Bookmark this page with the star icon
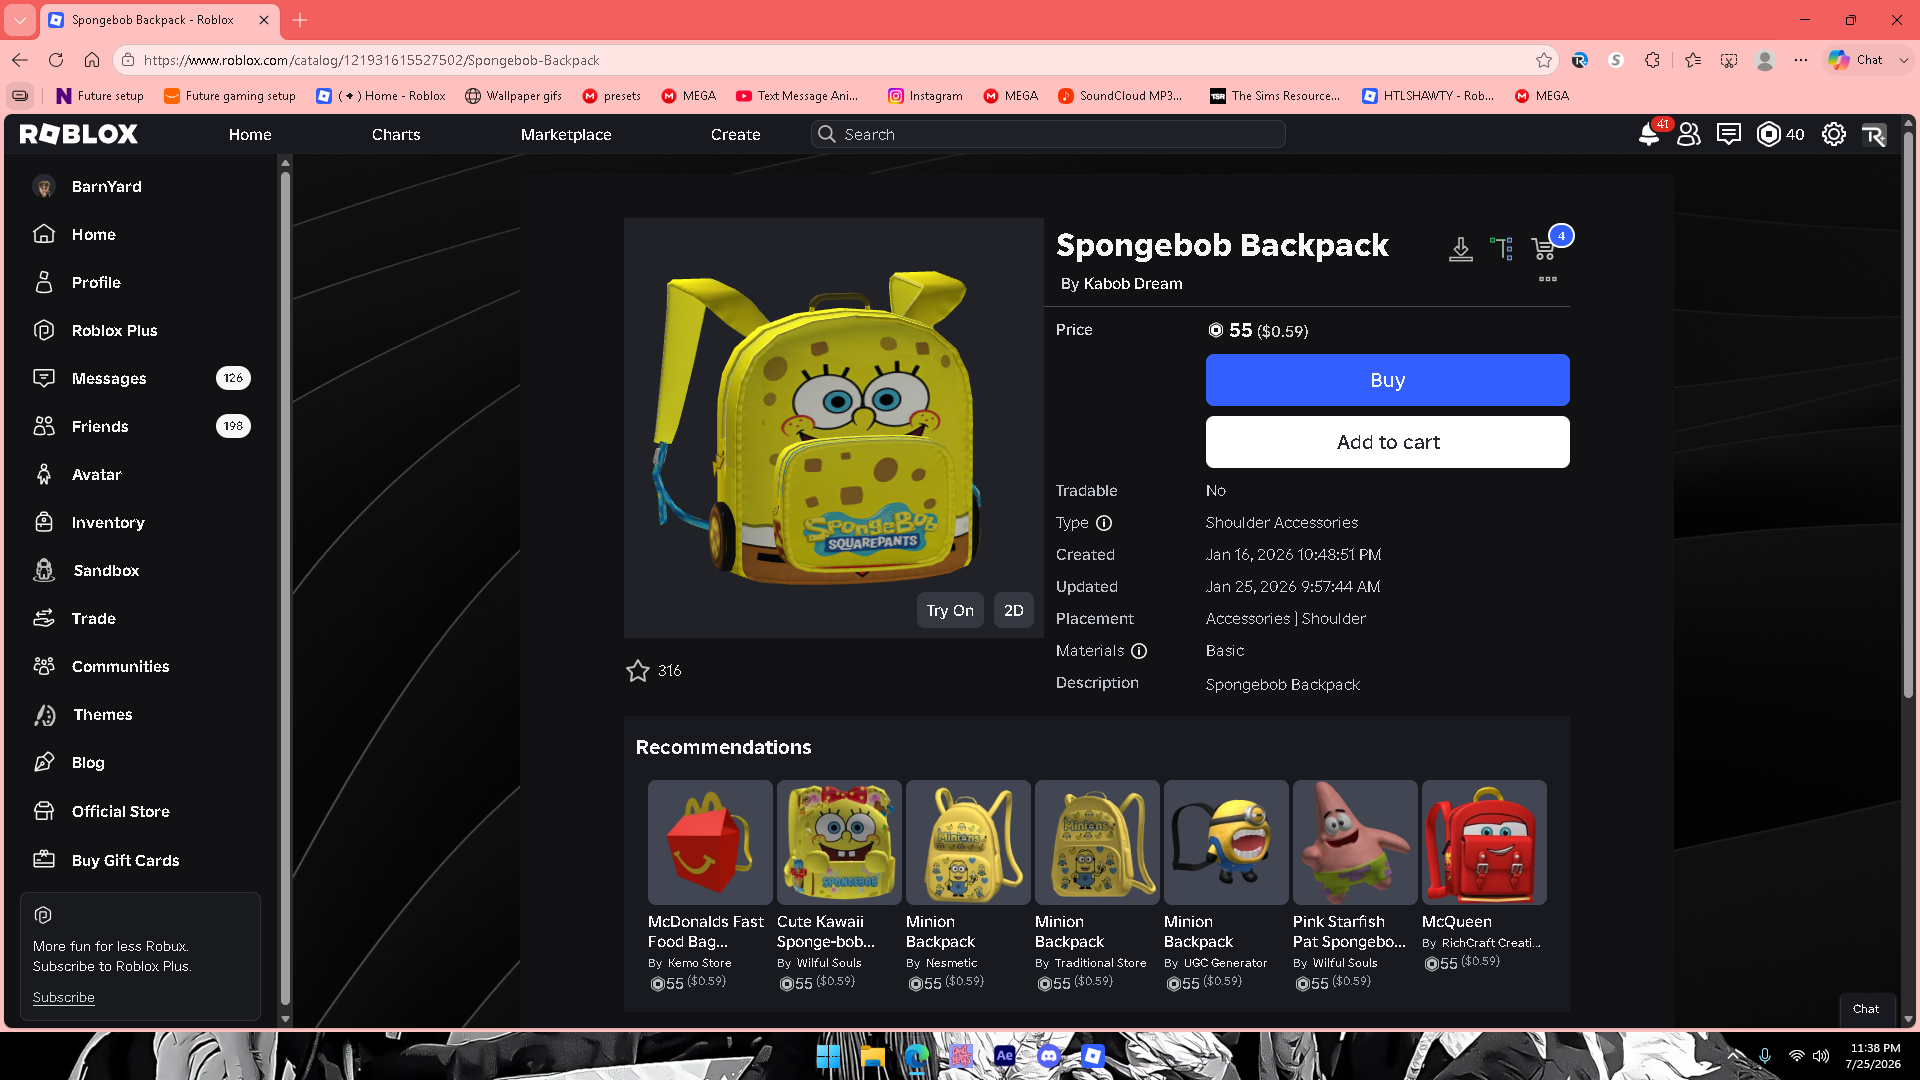Screen dimensions: 1920x1080 point(1544,60)
